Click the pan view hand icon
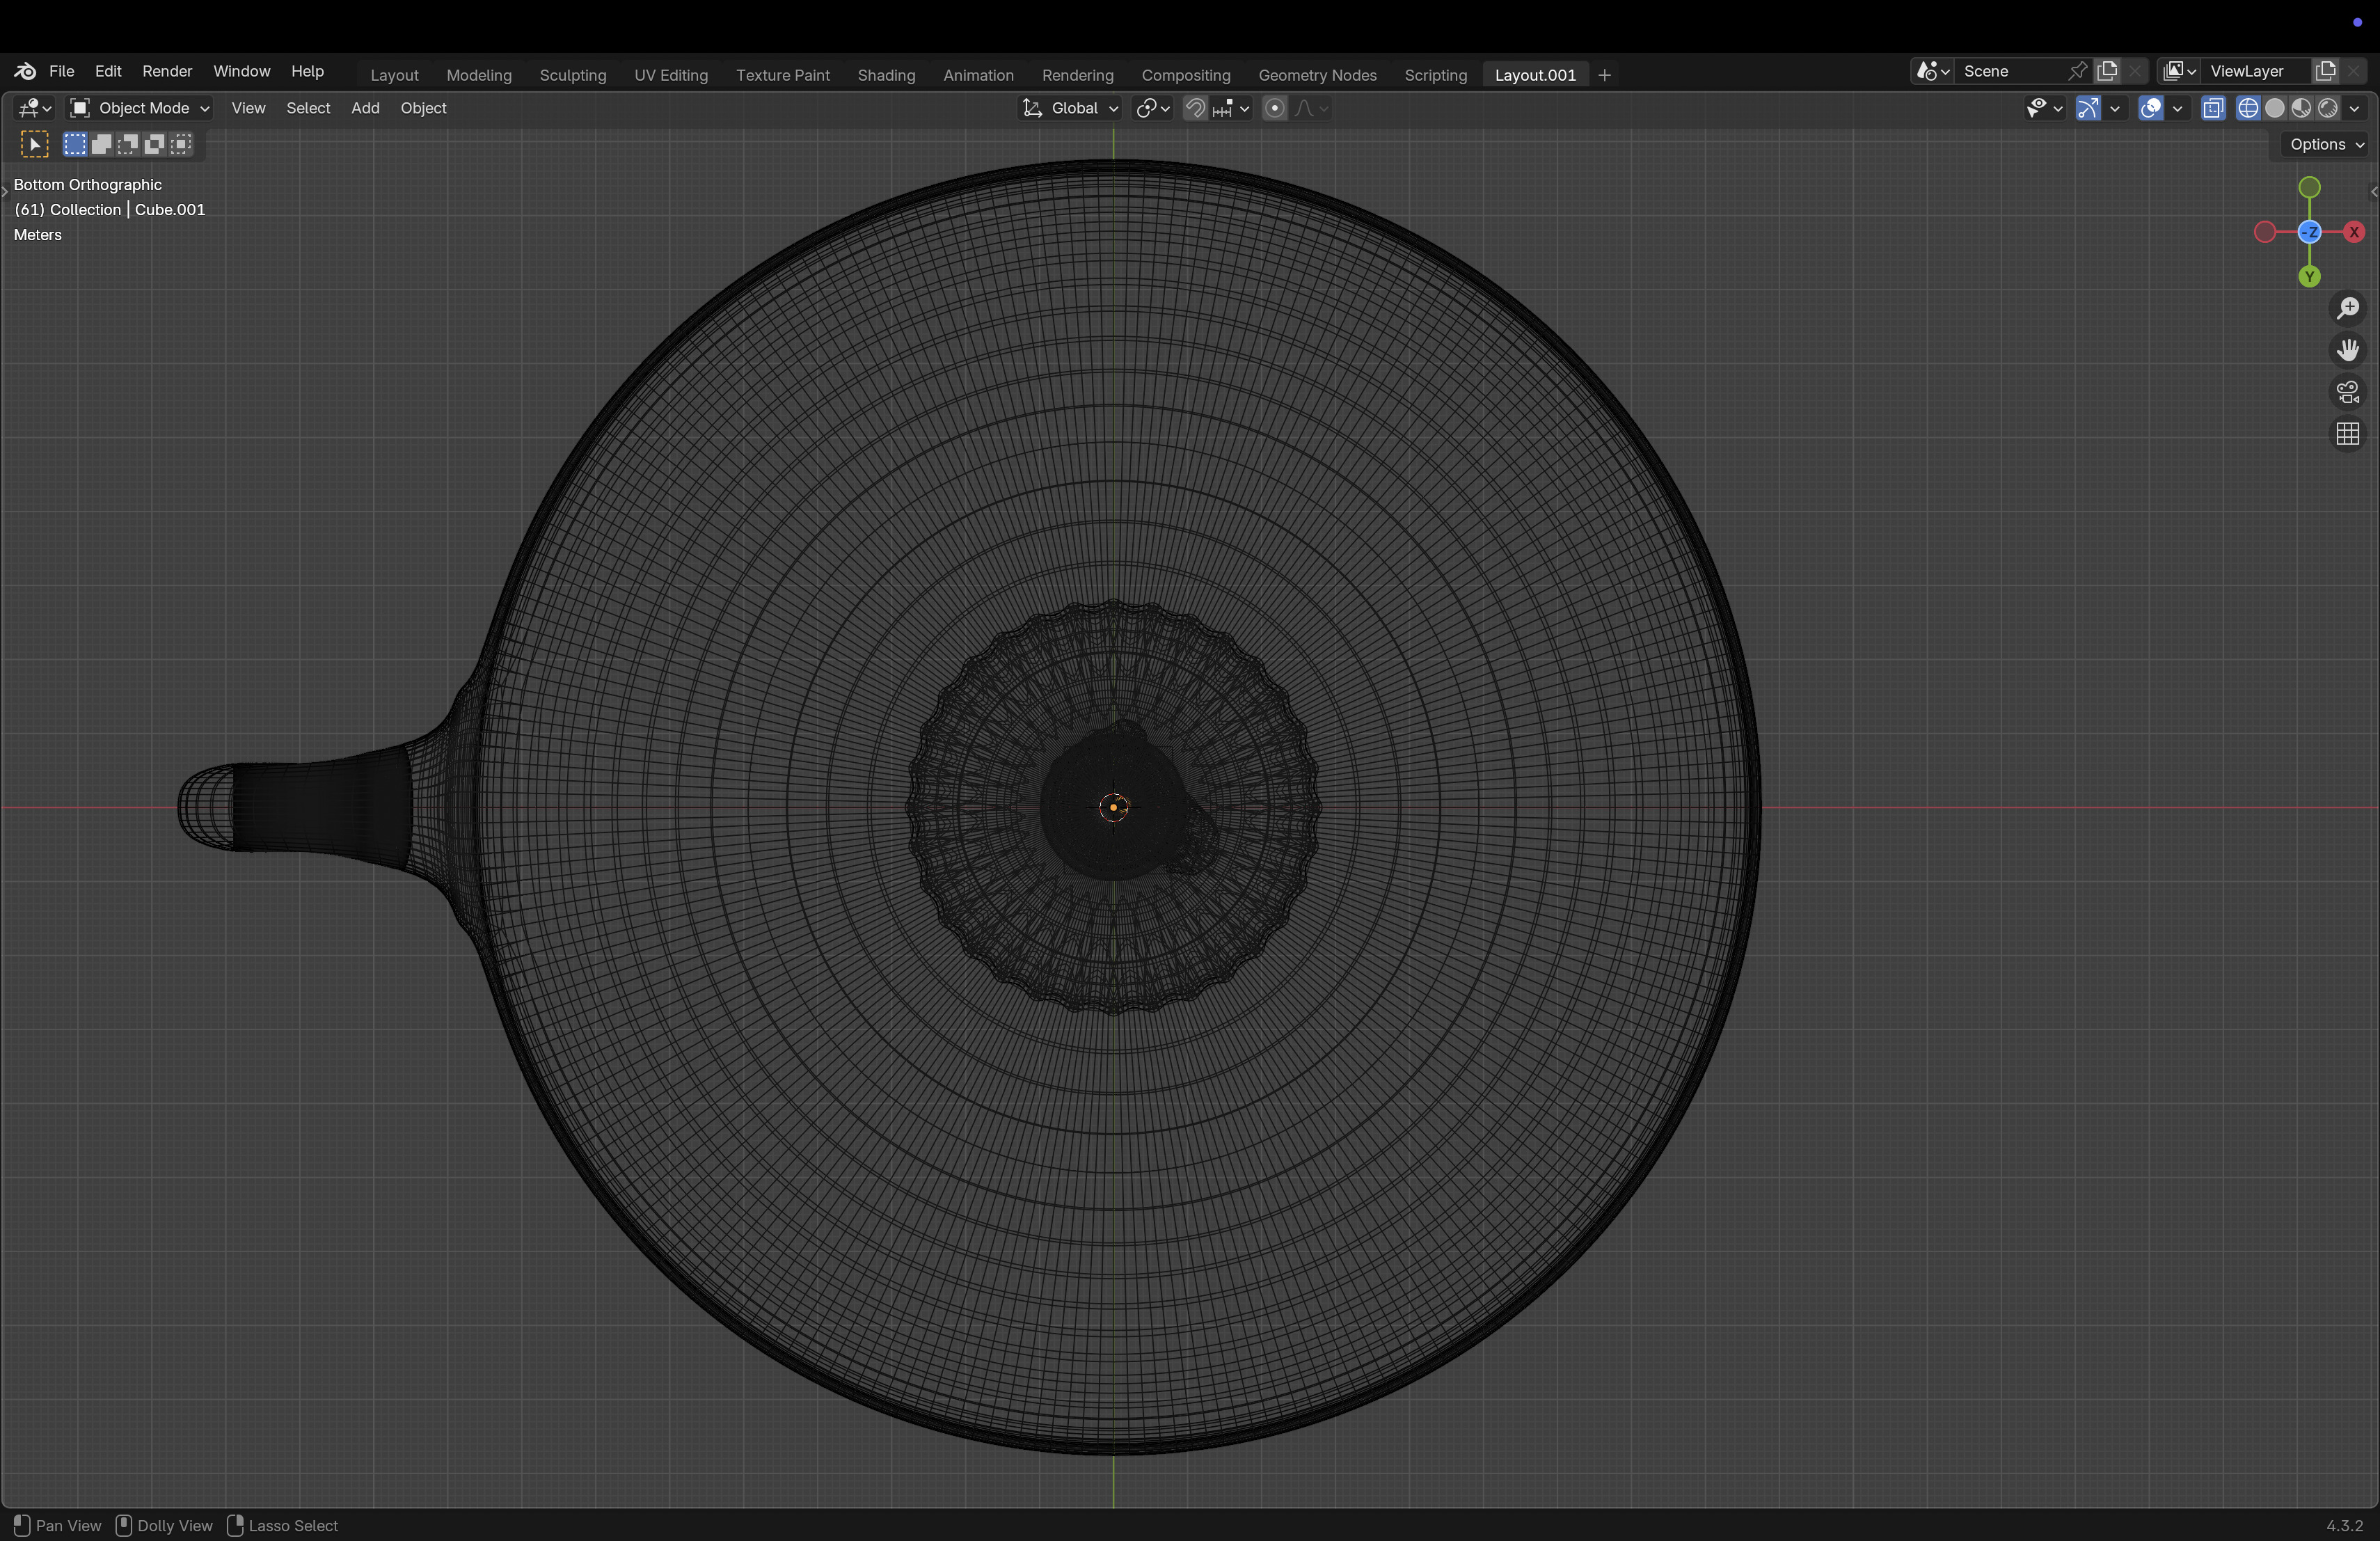 click(2347, 350)
